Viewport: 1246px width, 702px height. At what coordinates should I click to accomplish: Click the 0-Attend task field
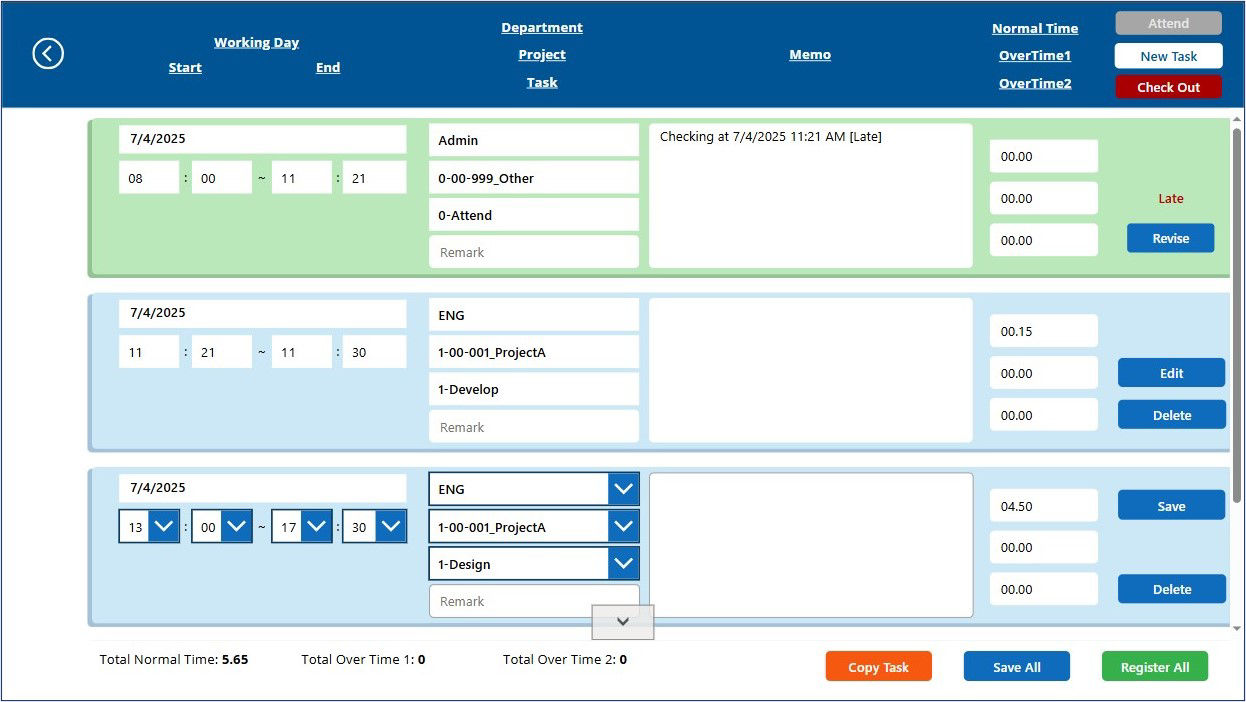click(x=534, y=215)
